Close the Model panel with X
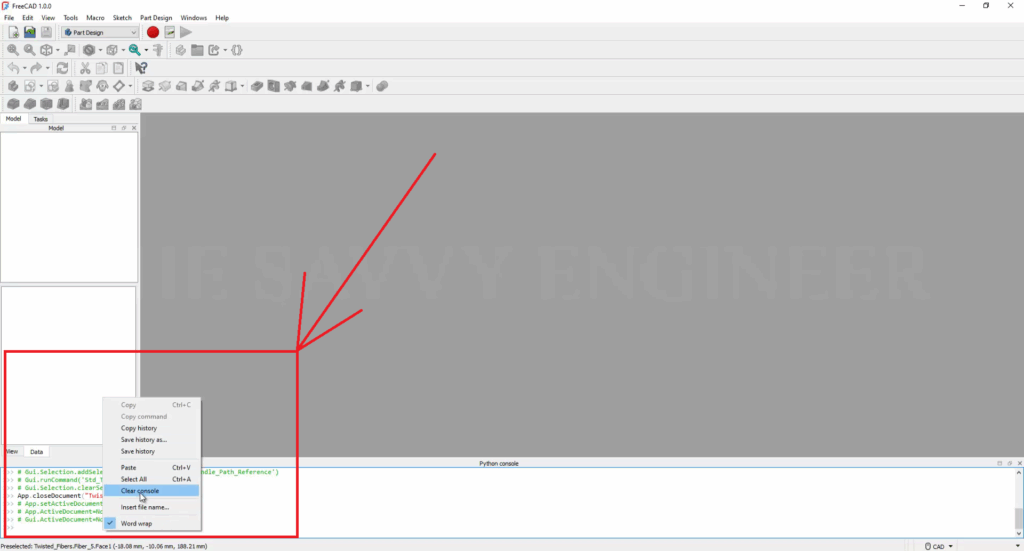Viewport: 1024px width, 551px height. click(x=134, y=128)
